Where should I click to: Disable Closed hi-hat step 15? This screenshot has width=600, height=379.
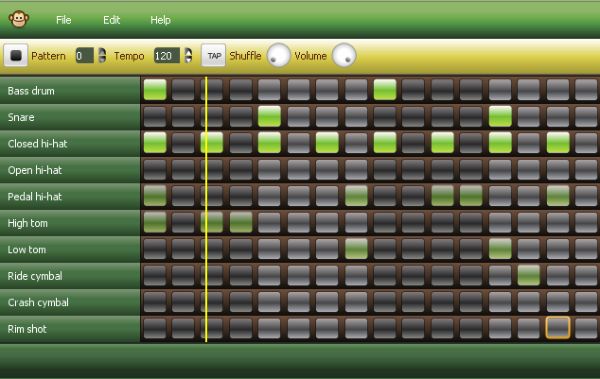(558, 143)
